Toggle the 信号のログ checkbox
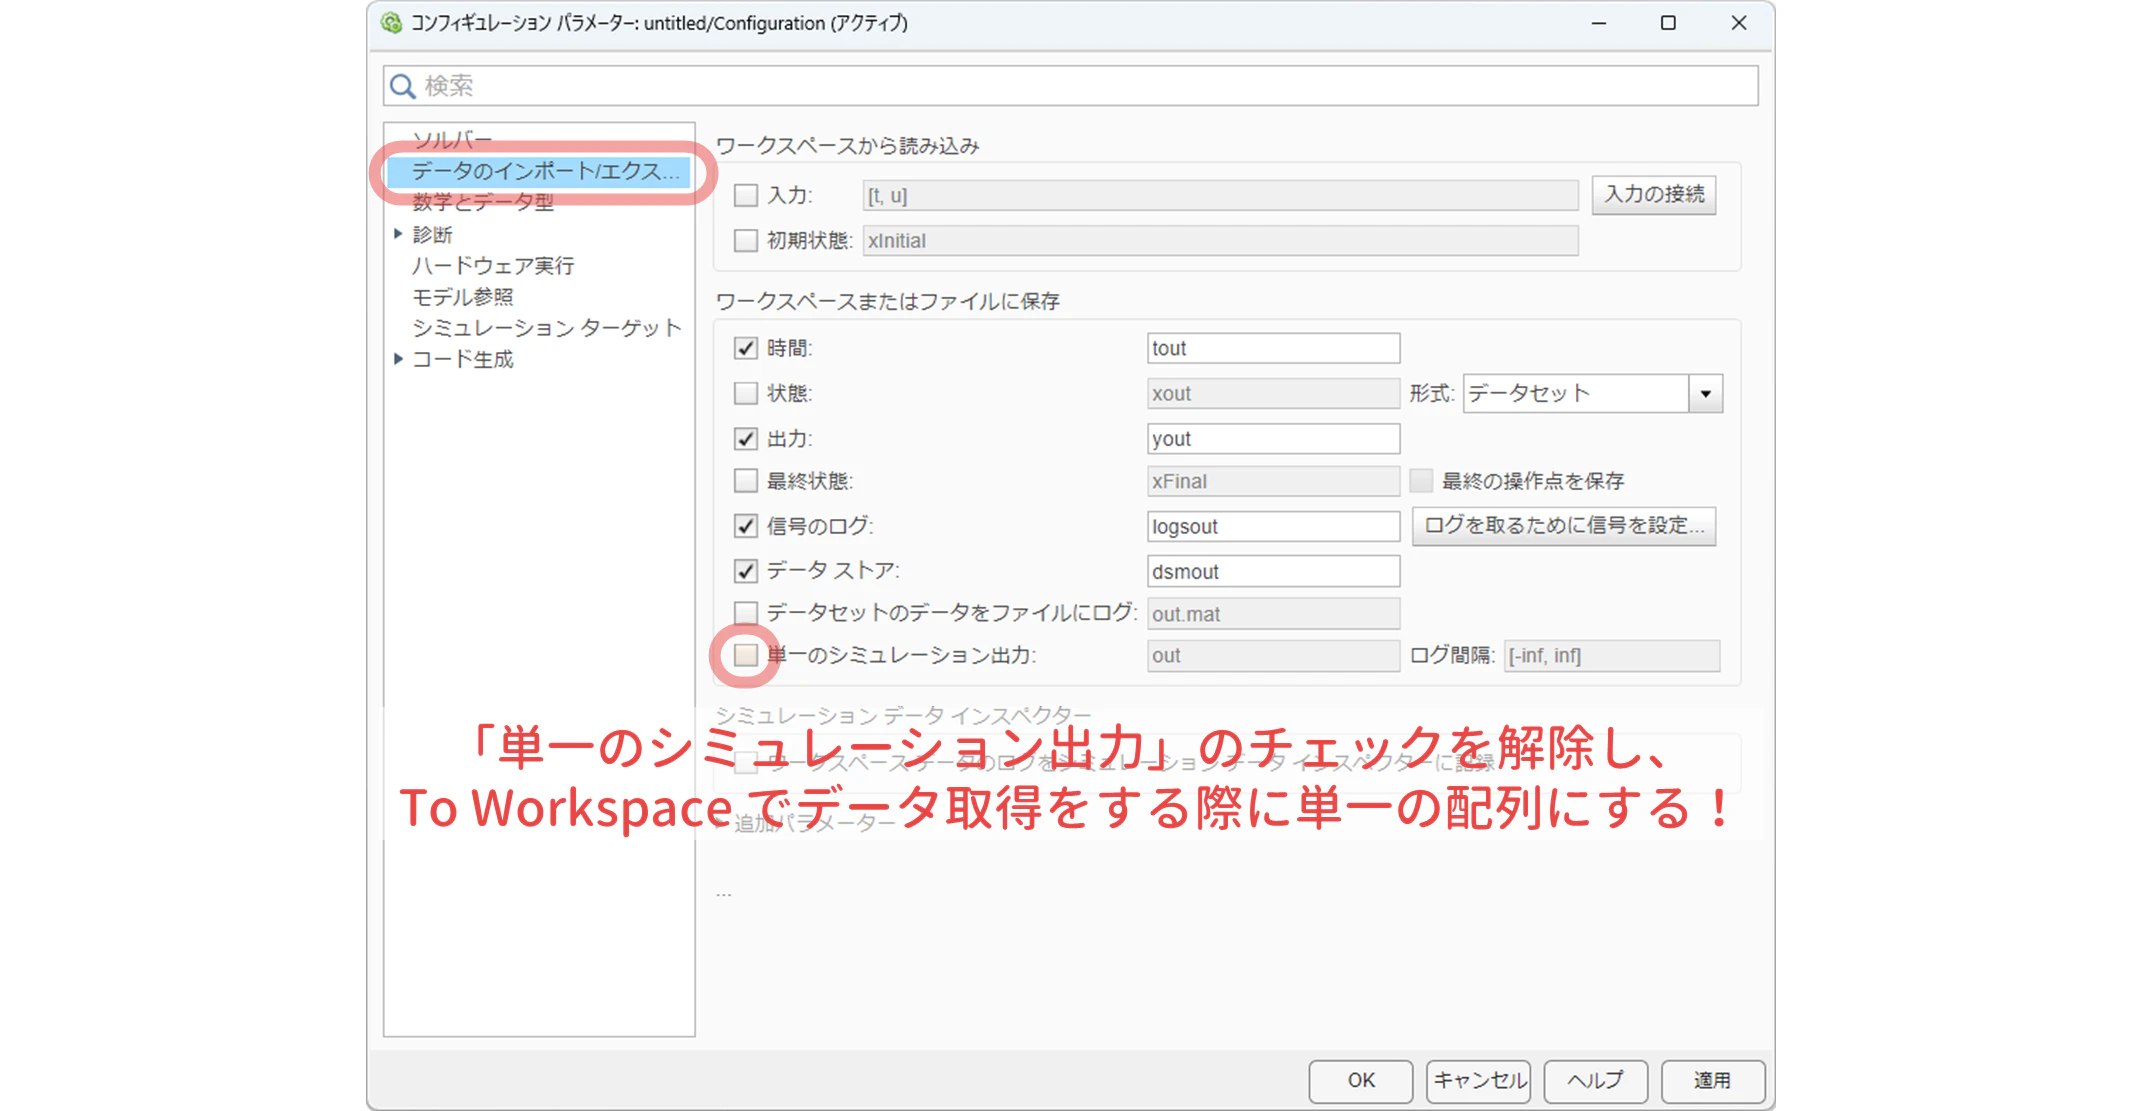The width and height of the screenshot is (2142, 1111). pyautogui.click(x=746, y=526)
